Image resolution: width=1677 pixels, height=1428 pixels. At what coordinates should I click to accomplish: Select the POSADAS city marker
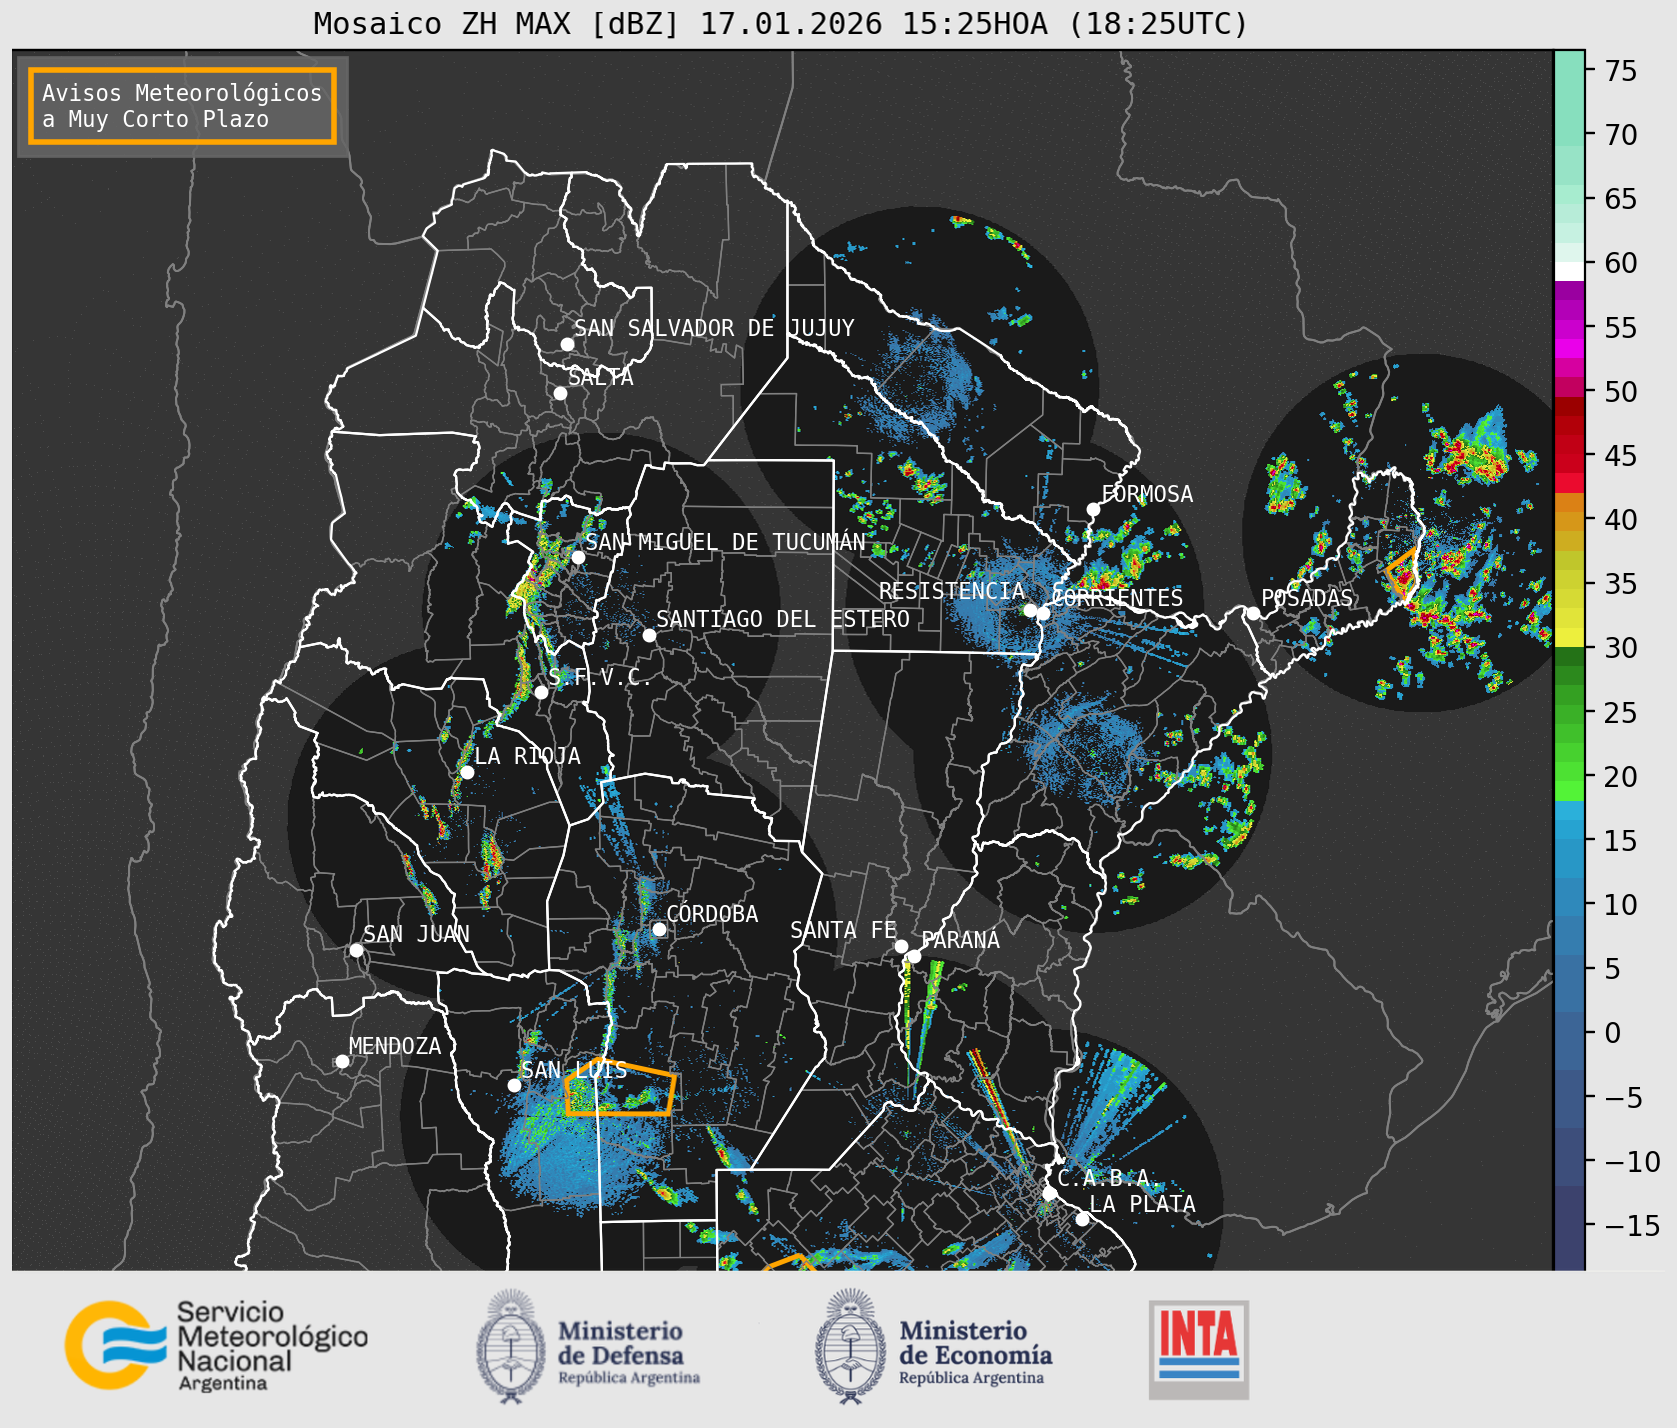1253,613
